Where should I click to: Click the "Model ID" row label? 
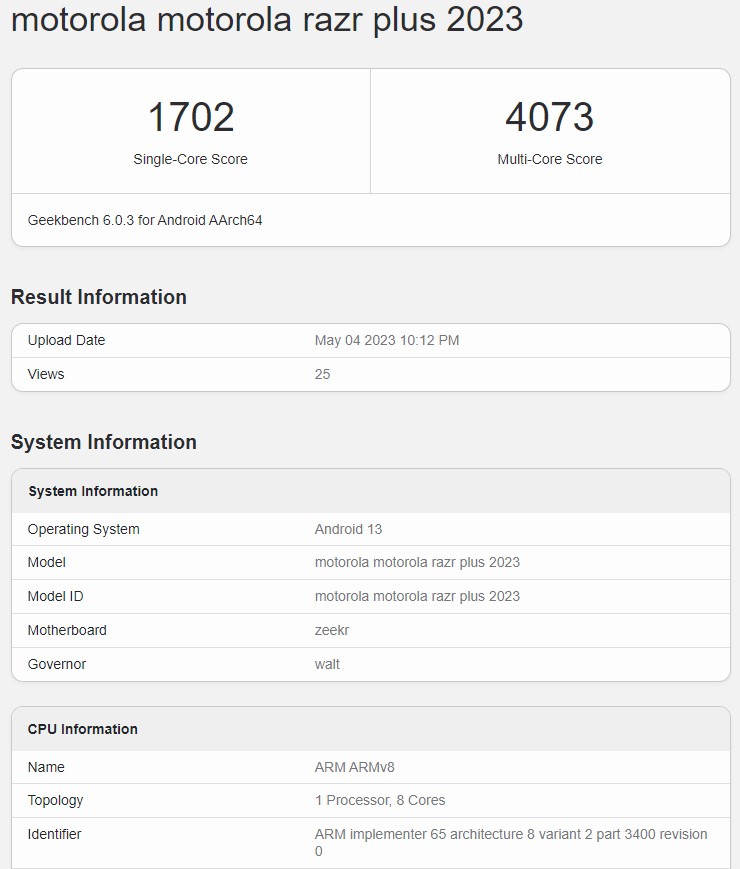56,596
